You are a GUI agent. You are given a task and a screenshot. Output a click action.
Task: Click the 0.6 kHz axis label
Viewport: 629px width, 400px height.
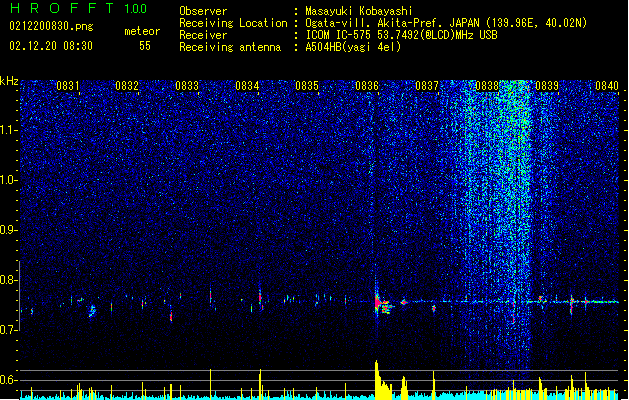[9, 380]
